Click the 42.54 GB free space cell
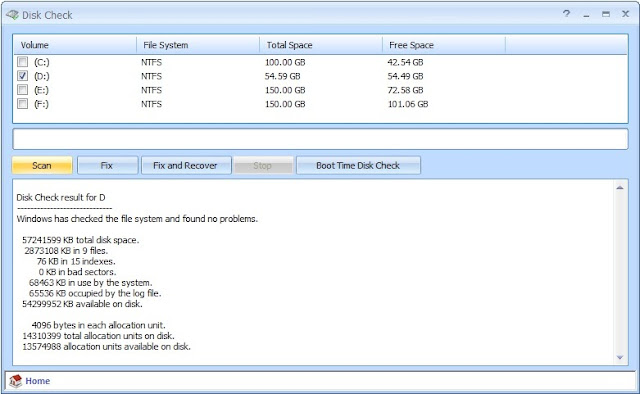 pos(405,62)
